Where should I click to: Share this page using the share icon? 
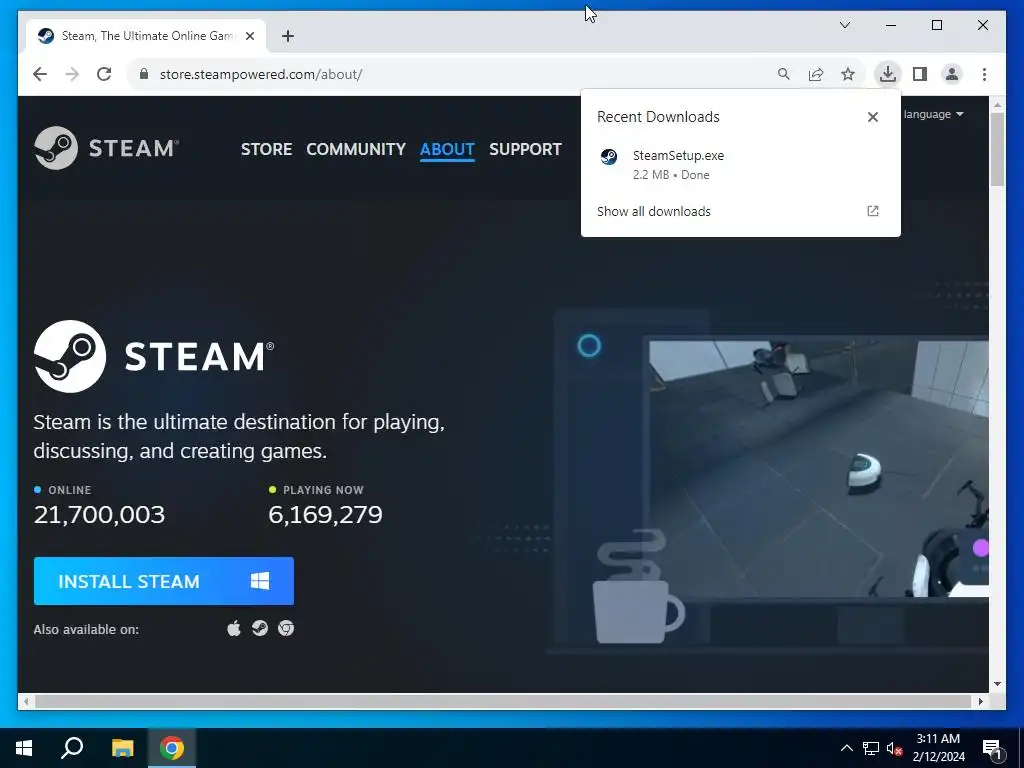point(816,74)
